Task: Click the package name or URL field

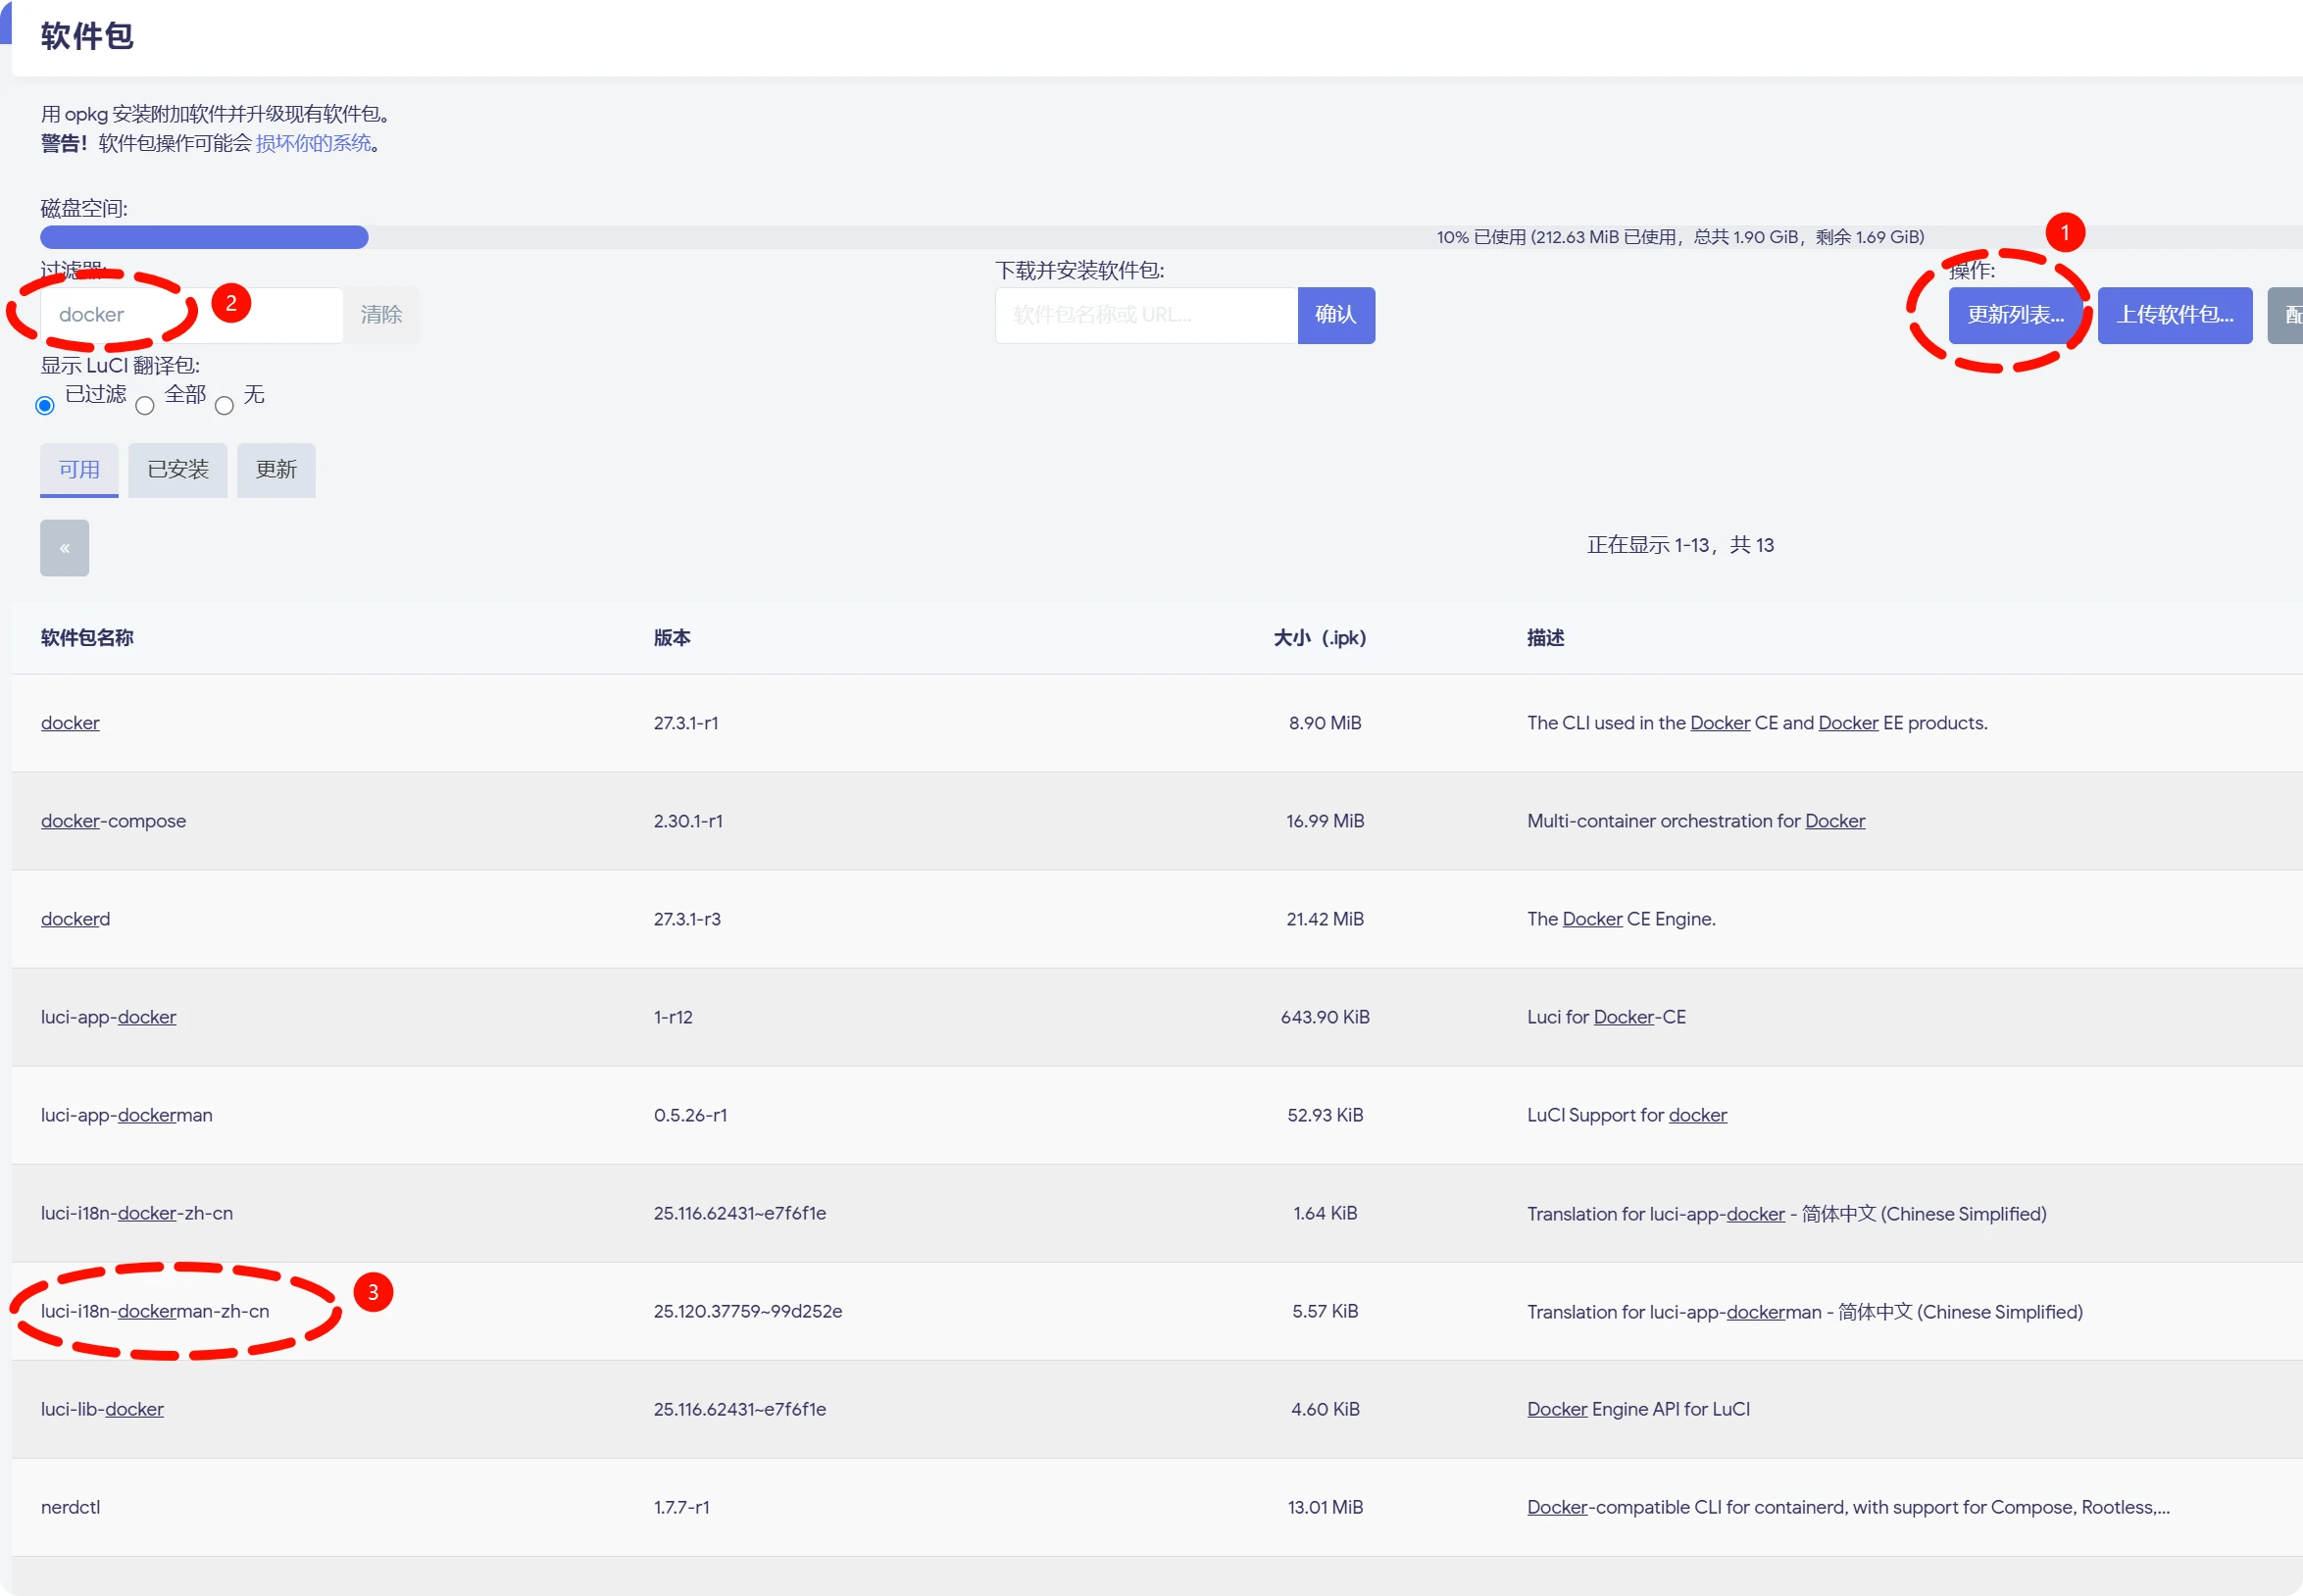Action: [1146, 315]
